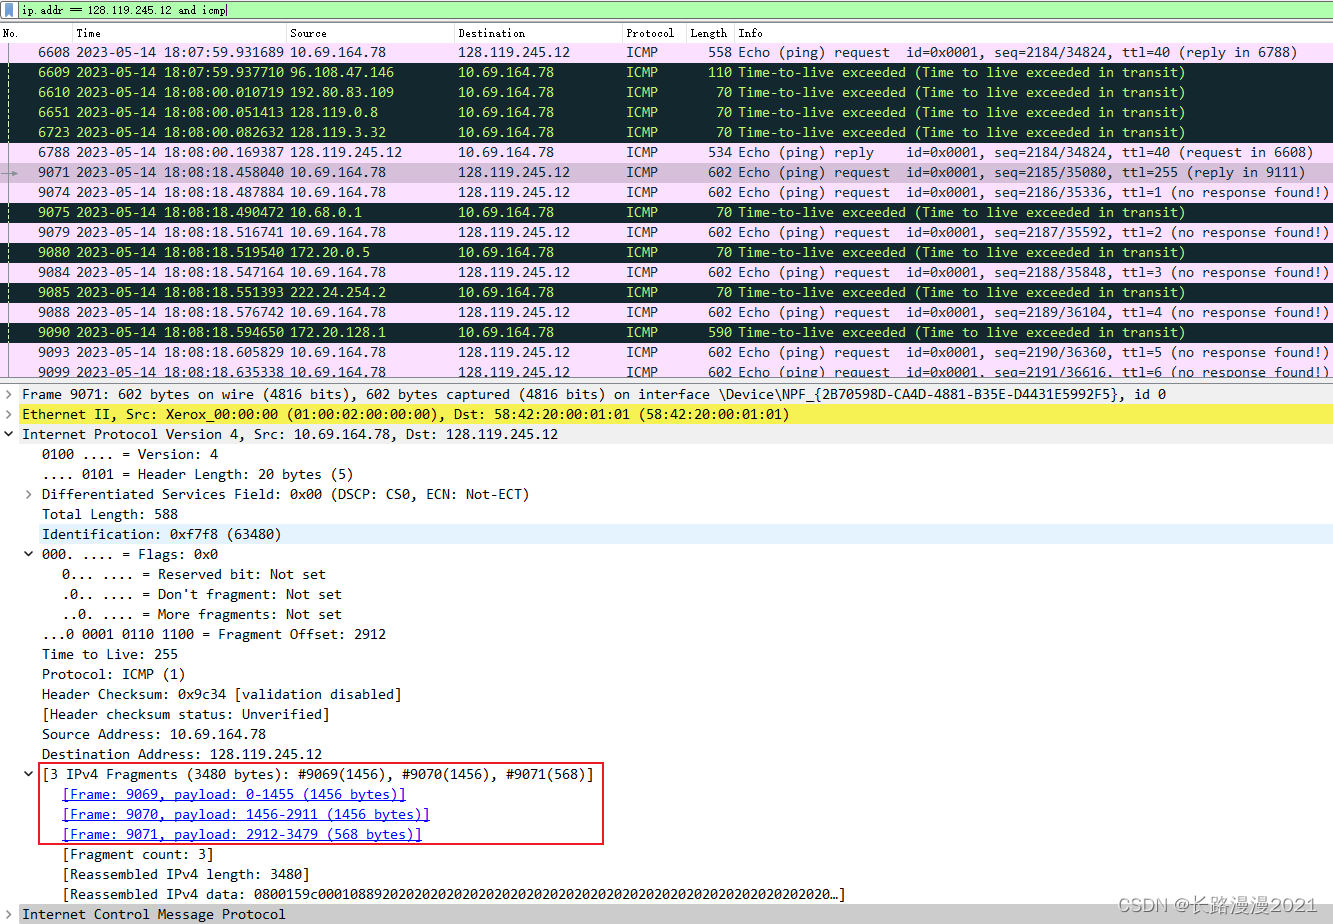Select the 'Destination Address: 128.119.245.12' field
The width and height of the screenshot is (1333, 924).
[182, 754]
